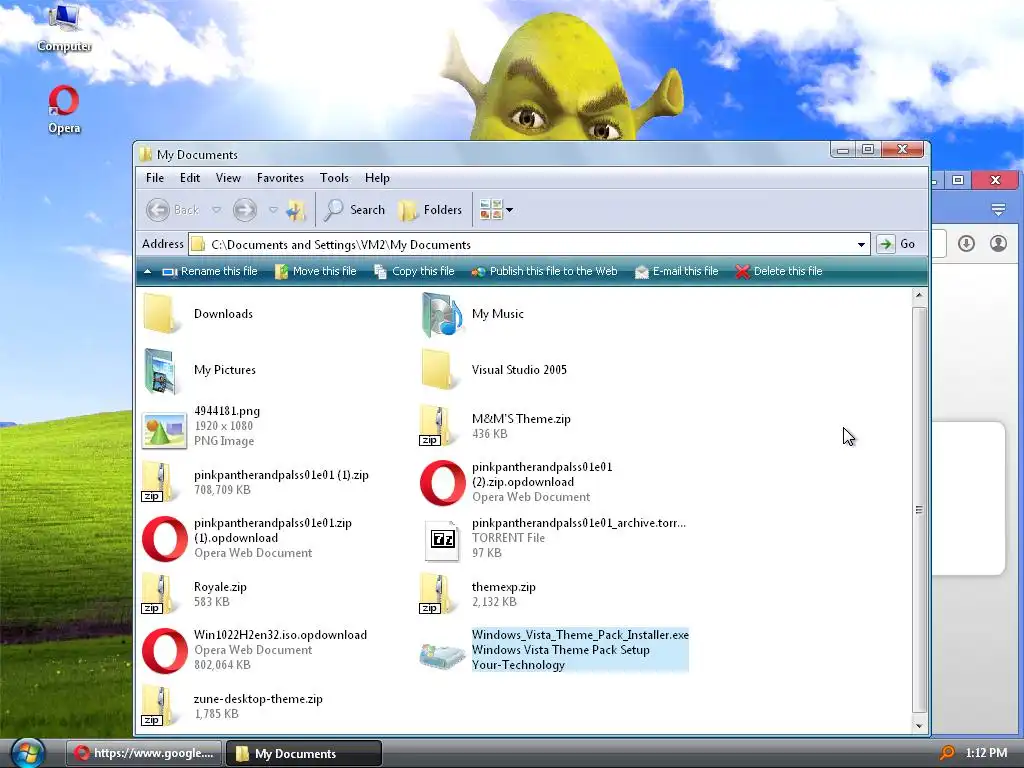Click the search tray icon near clock
This screenshot has height=768, width=1024.
click(x=947, y=753)
